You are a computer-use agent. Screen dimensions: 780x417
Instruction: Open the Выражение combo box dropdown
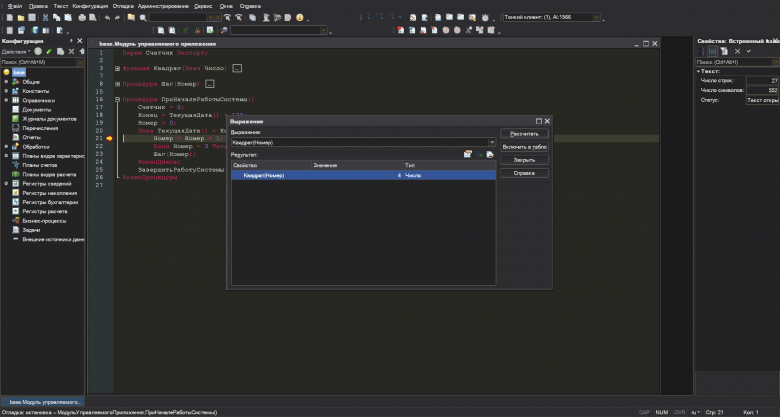coord(491,142)
